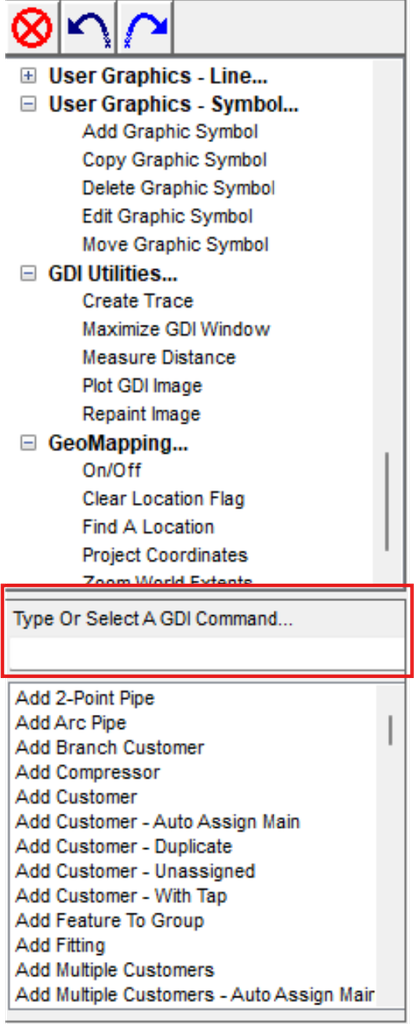This screenshot has width=414, height=1024.
Task: Pick Add Feature To Group command
Action: 110,921
